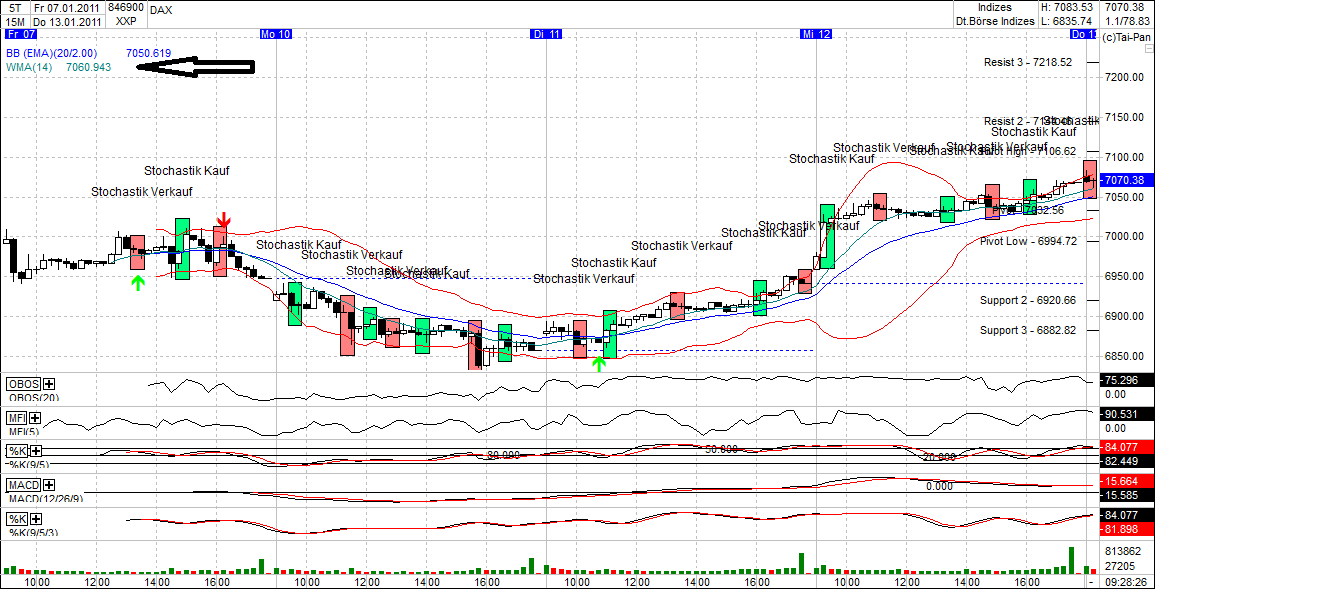This screenshot has height=589, width=1323.
Task: Click the Support 2 - 6920.66 level label
Action: click(x=1028, y=300)
